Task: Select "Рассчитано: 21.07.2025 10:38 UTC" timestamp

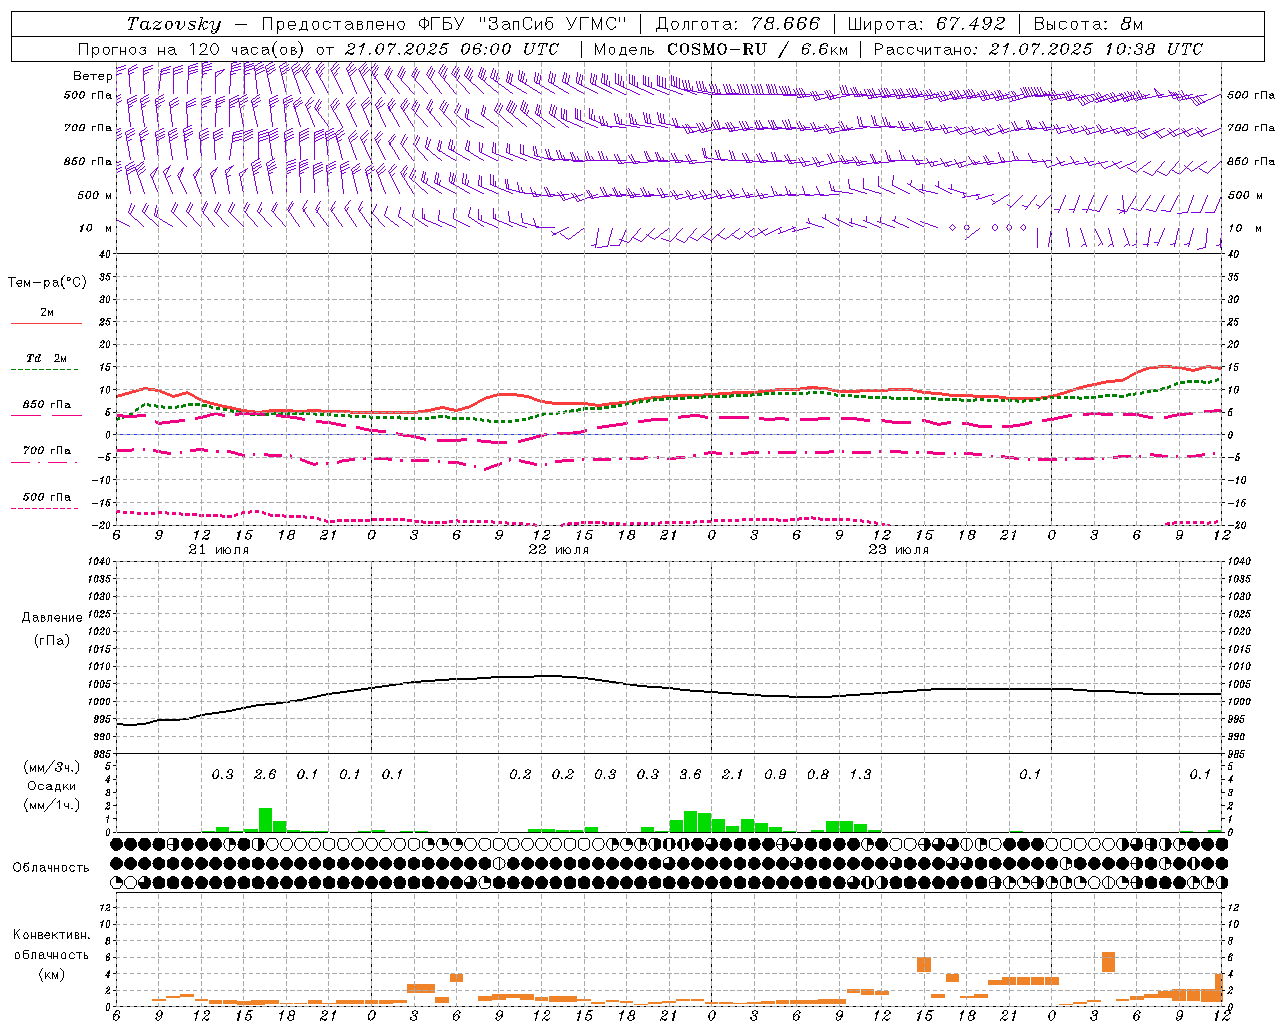Action: coord(1037,49)
